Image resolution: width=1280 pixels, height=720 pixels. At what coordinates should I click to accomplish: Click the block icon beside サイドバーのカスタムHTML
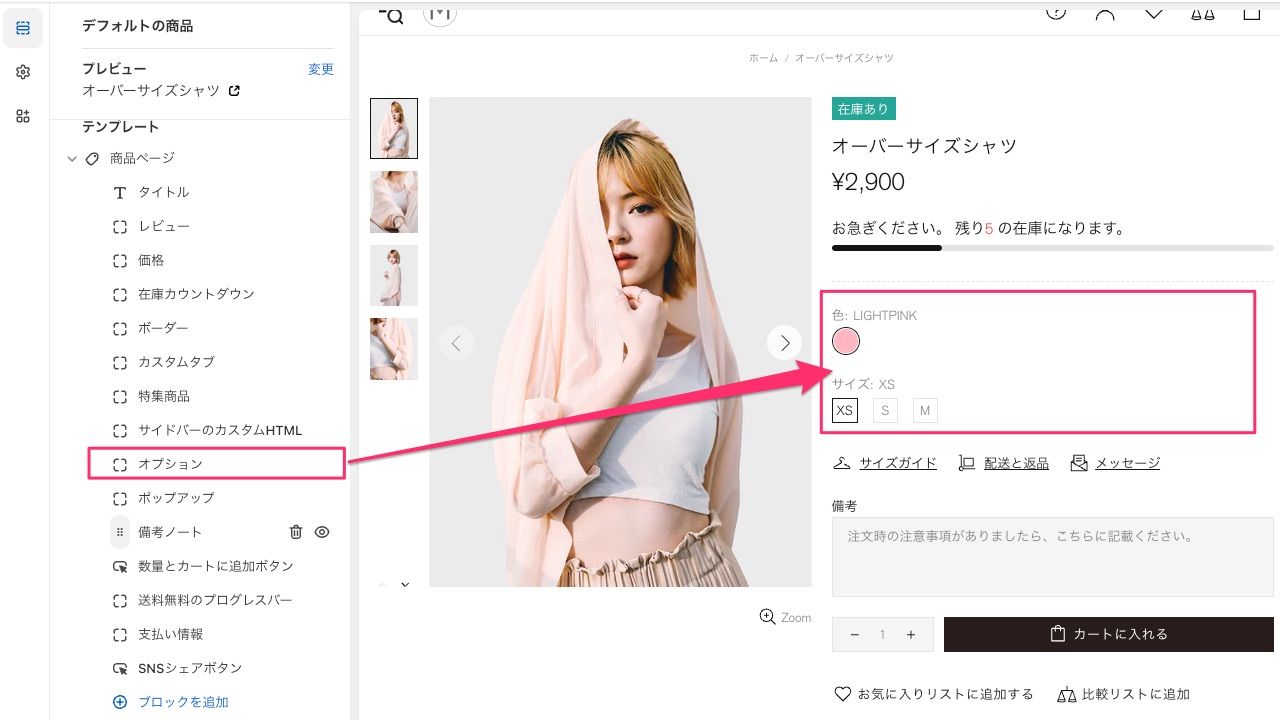120,430
